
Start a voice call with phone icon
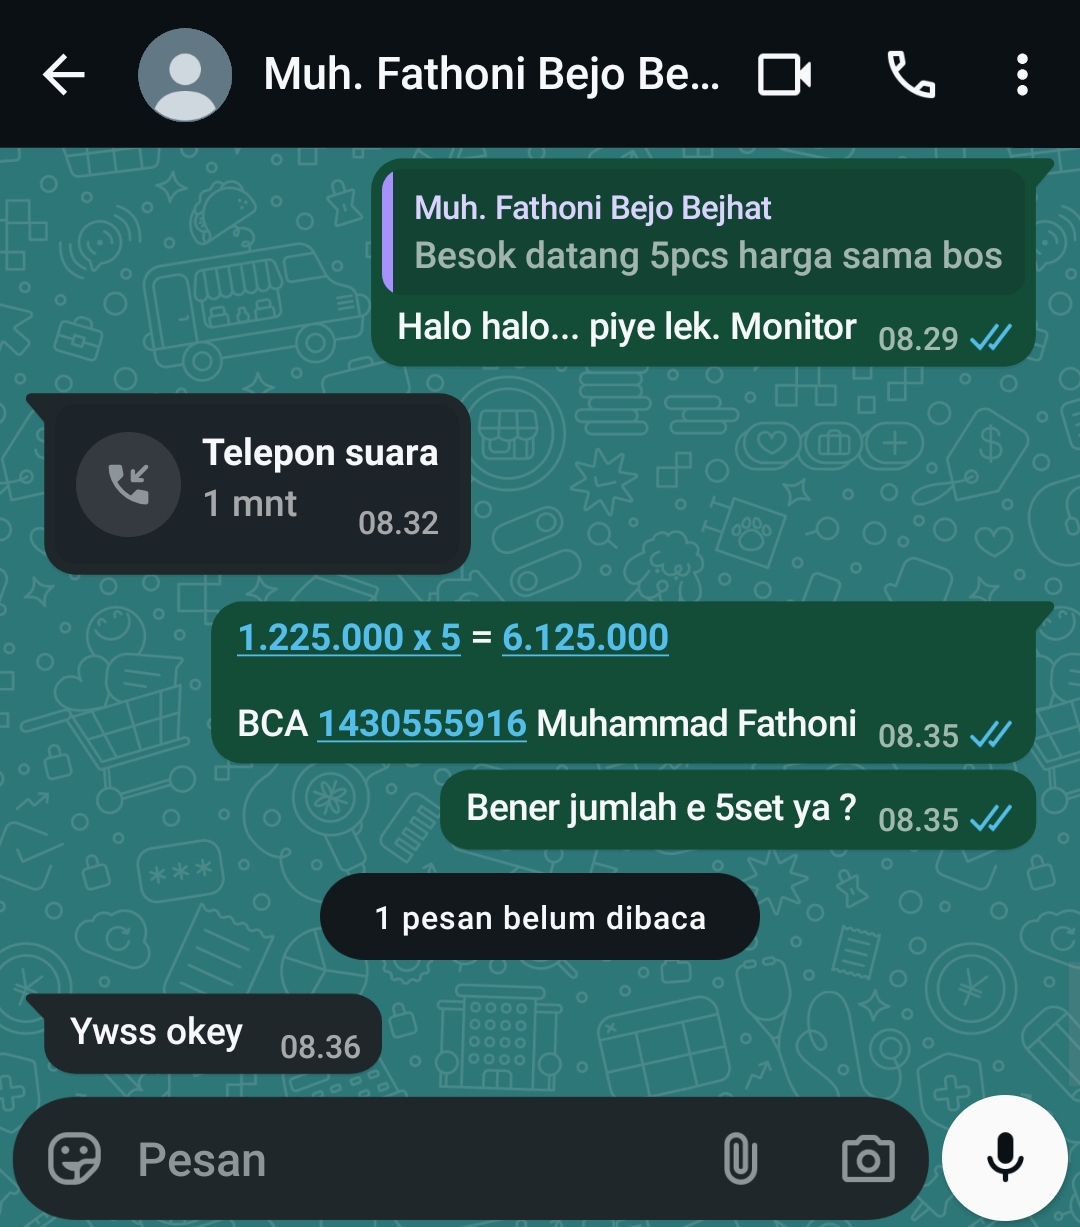(x=911, y=75)
